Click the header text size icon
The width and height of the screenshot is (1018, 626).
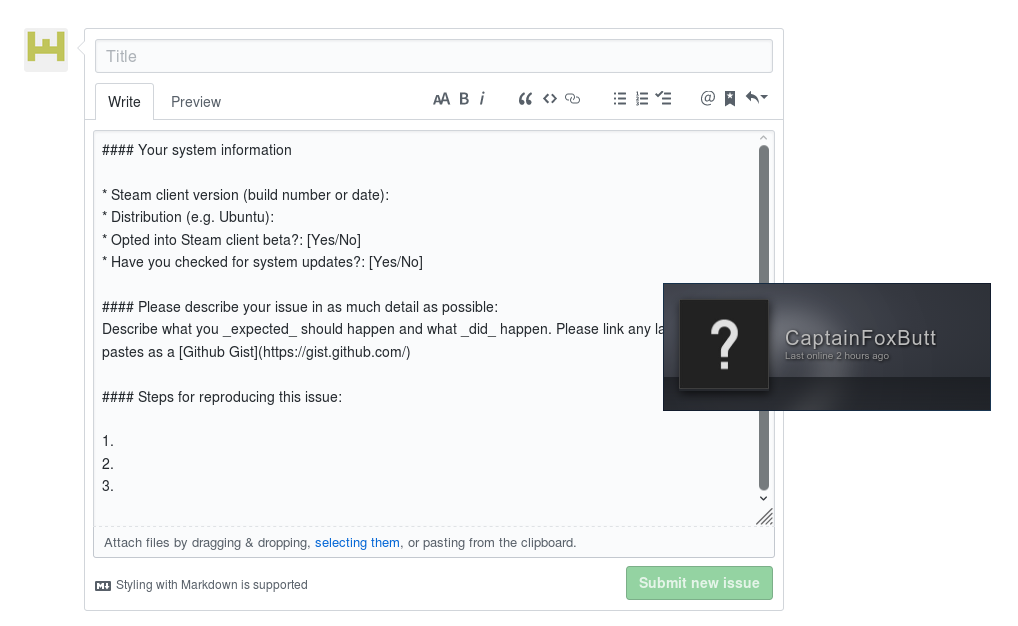pos(441,99)
